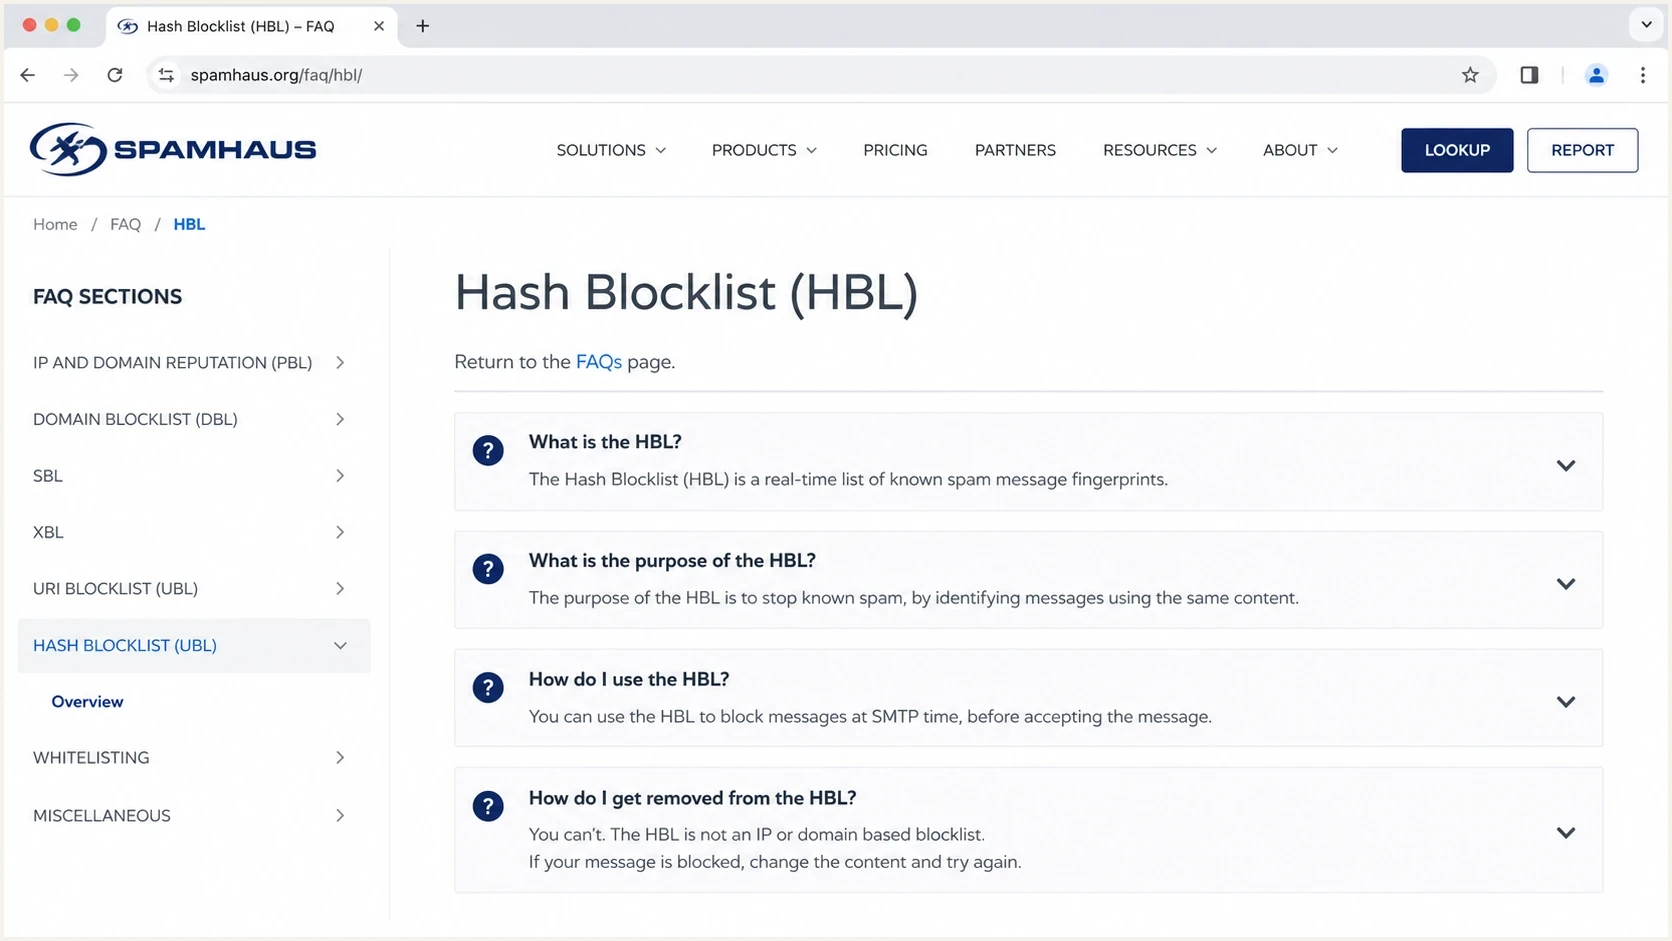Click the HBL breadcrumb
The width and height of the screenshot is (1672, 941).
189,224
